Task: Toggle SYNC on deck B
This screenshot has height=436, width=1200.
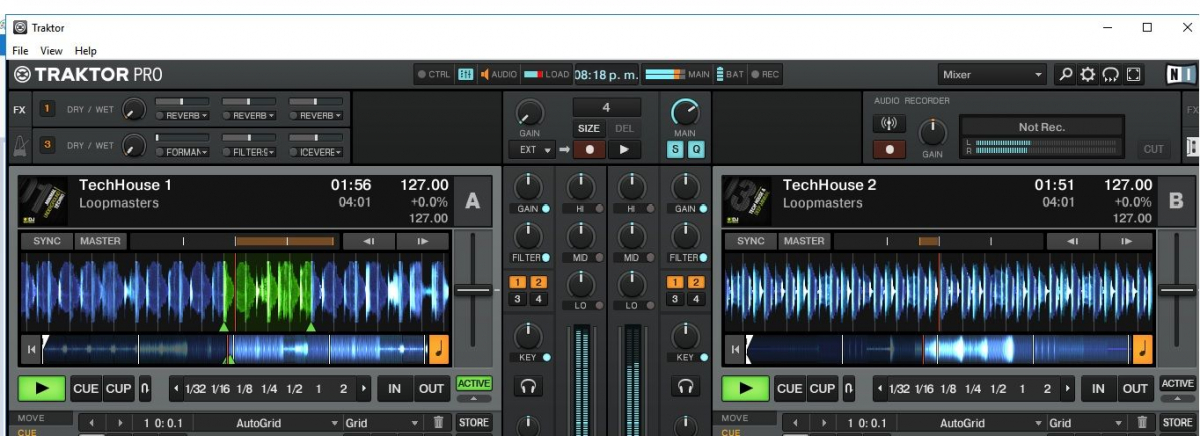Action: click(x=750, y=241)
